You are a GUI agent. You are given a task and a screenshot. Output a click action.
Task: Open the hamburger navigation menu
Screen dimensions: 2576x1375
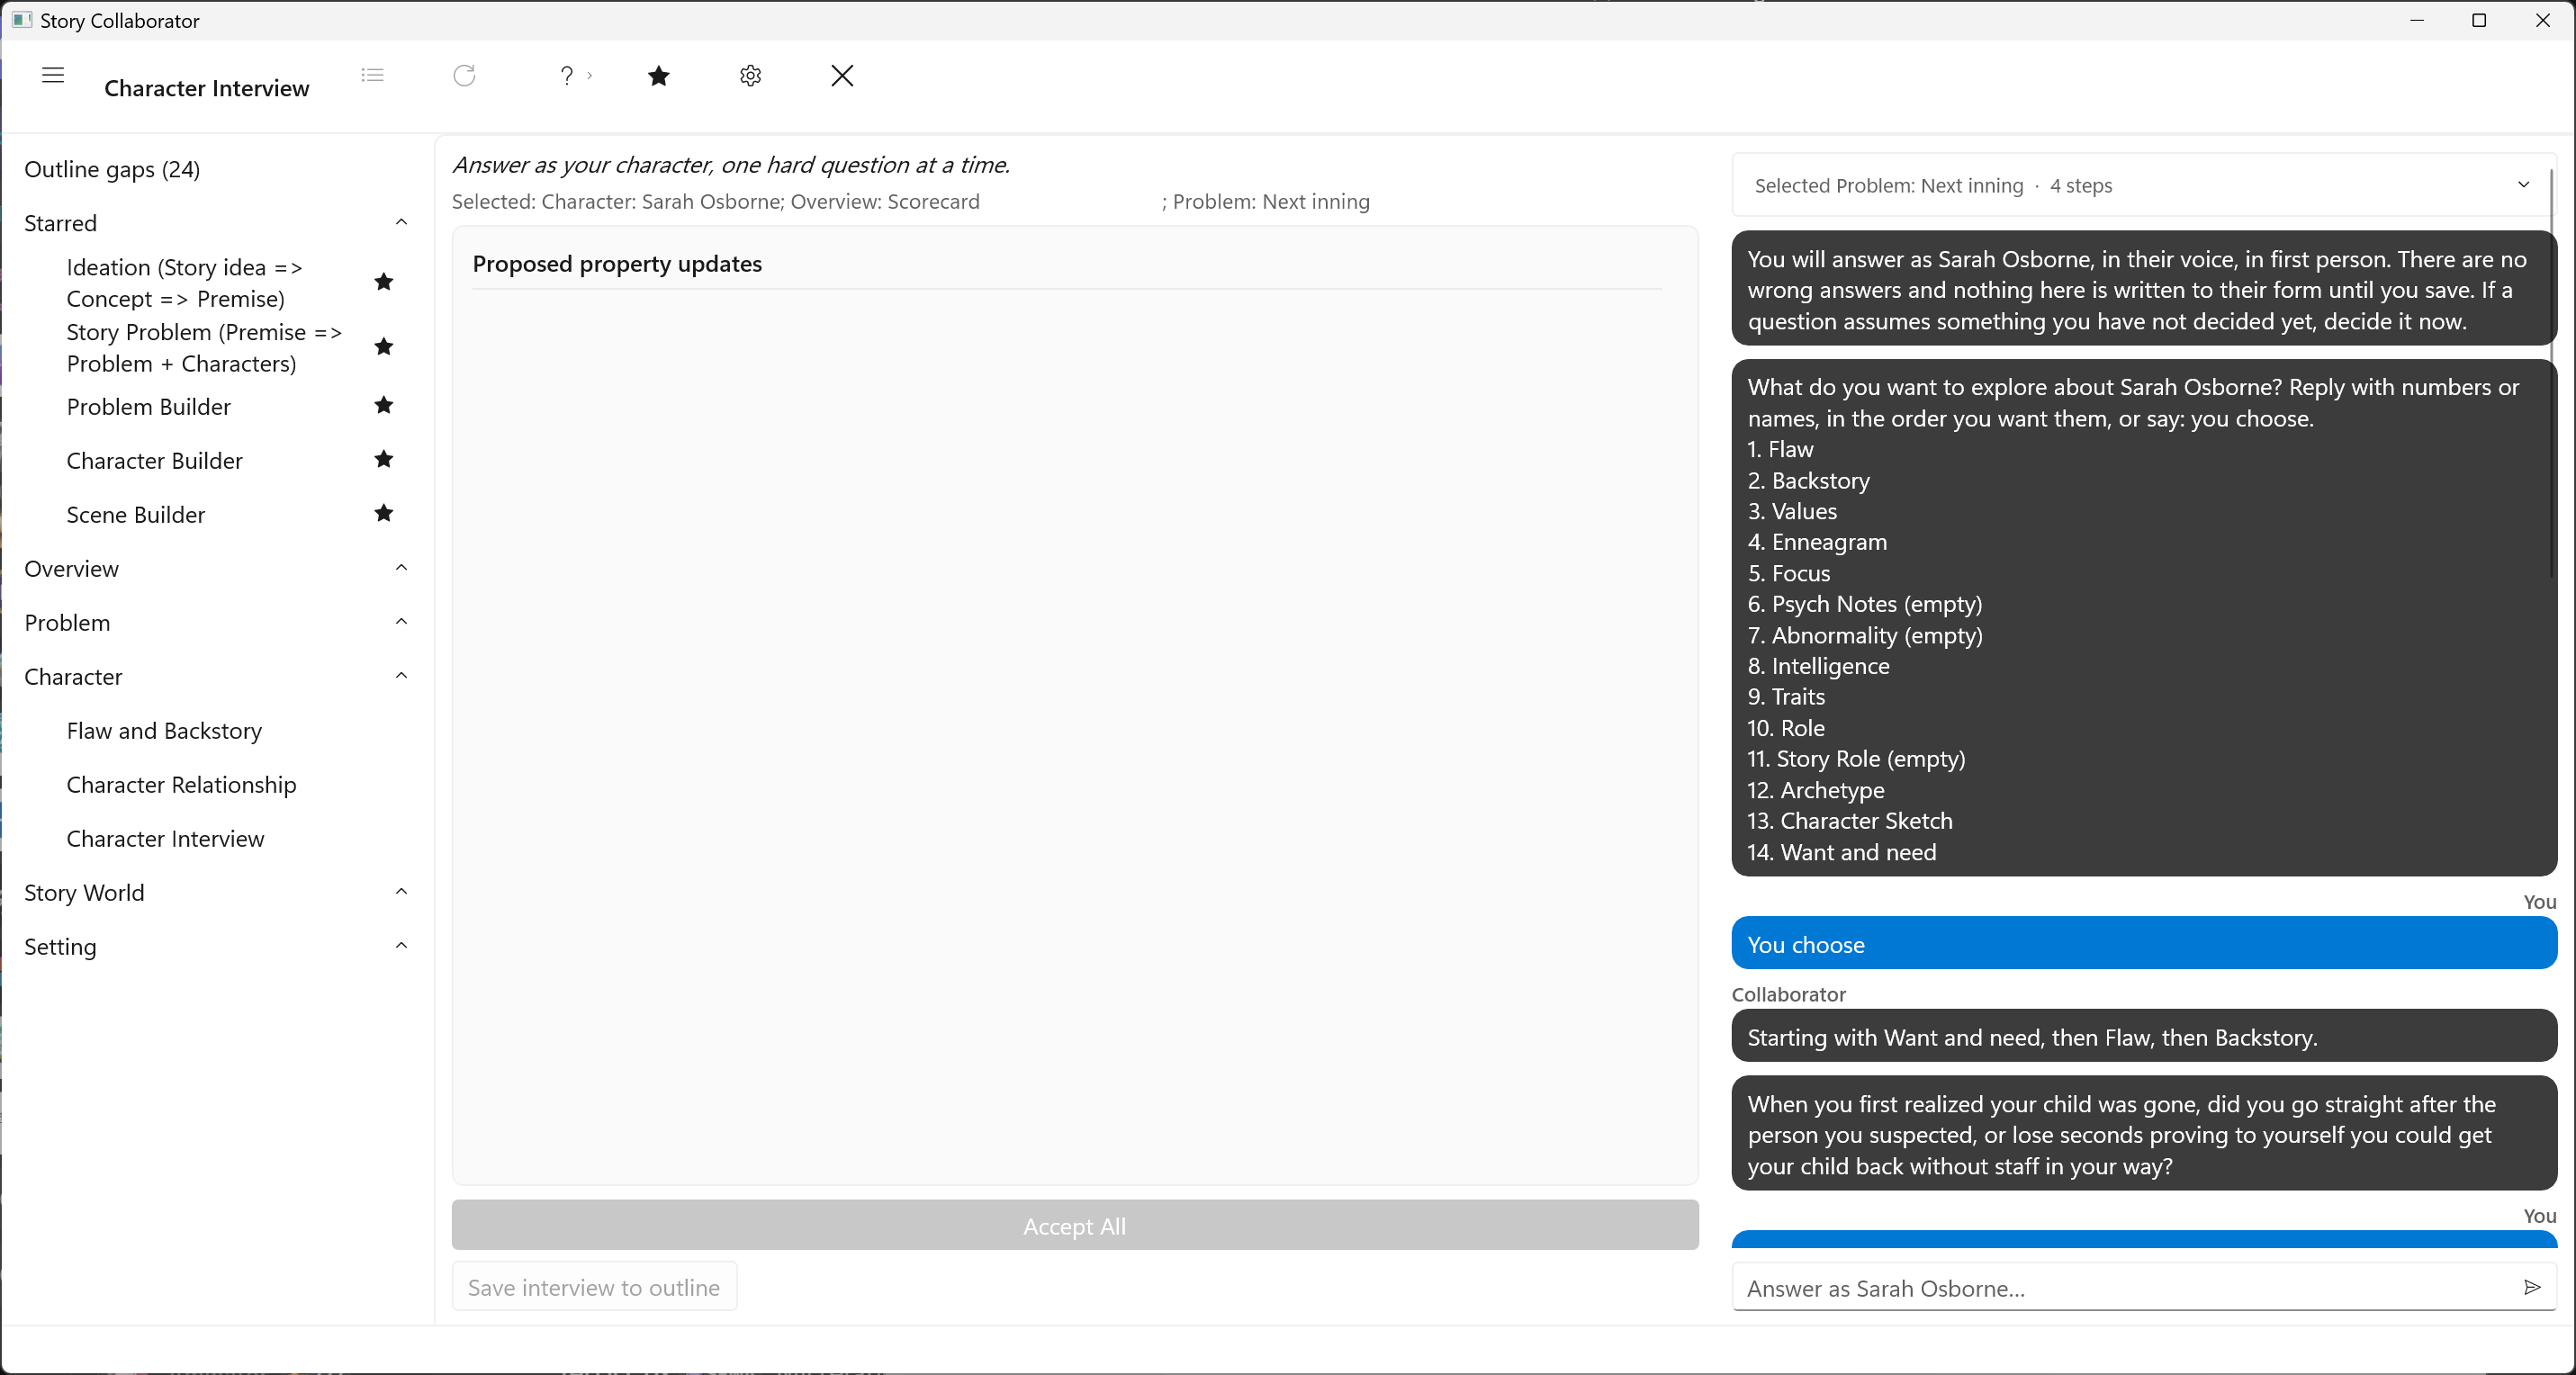[53, 75]
